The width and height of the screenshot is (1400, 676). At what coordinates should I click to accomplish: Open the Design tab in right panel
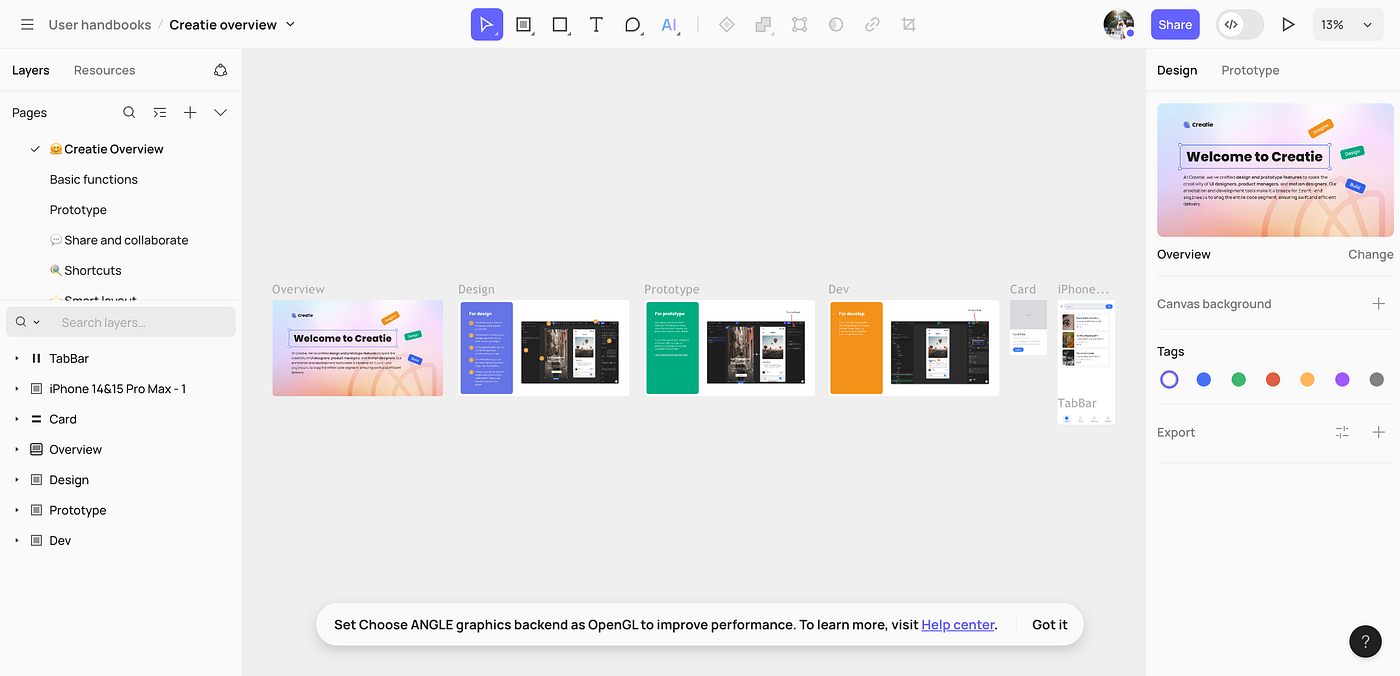[x=1177, y=70]
